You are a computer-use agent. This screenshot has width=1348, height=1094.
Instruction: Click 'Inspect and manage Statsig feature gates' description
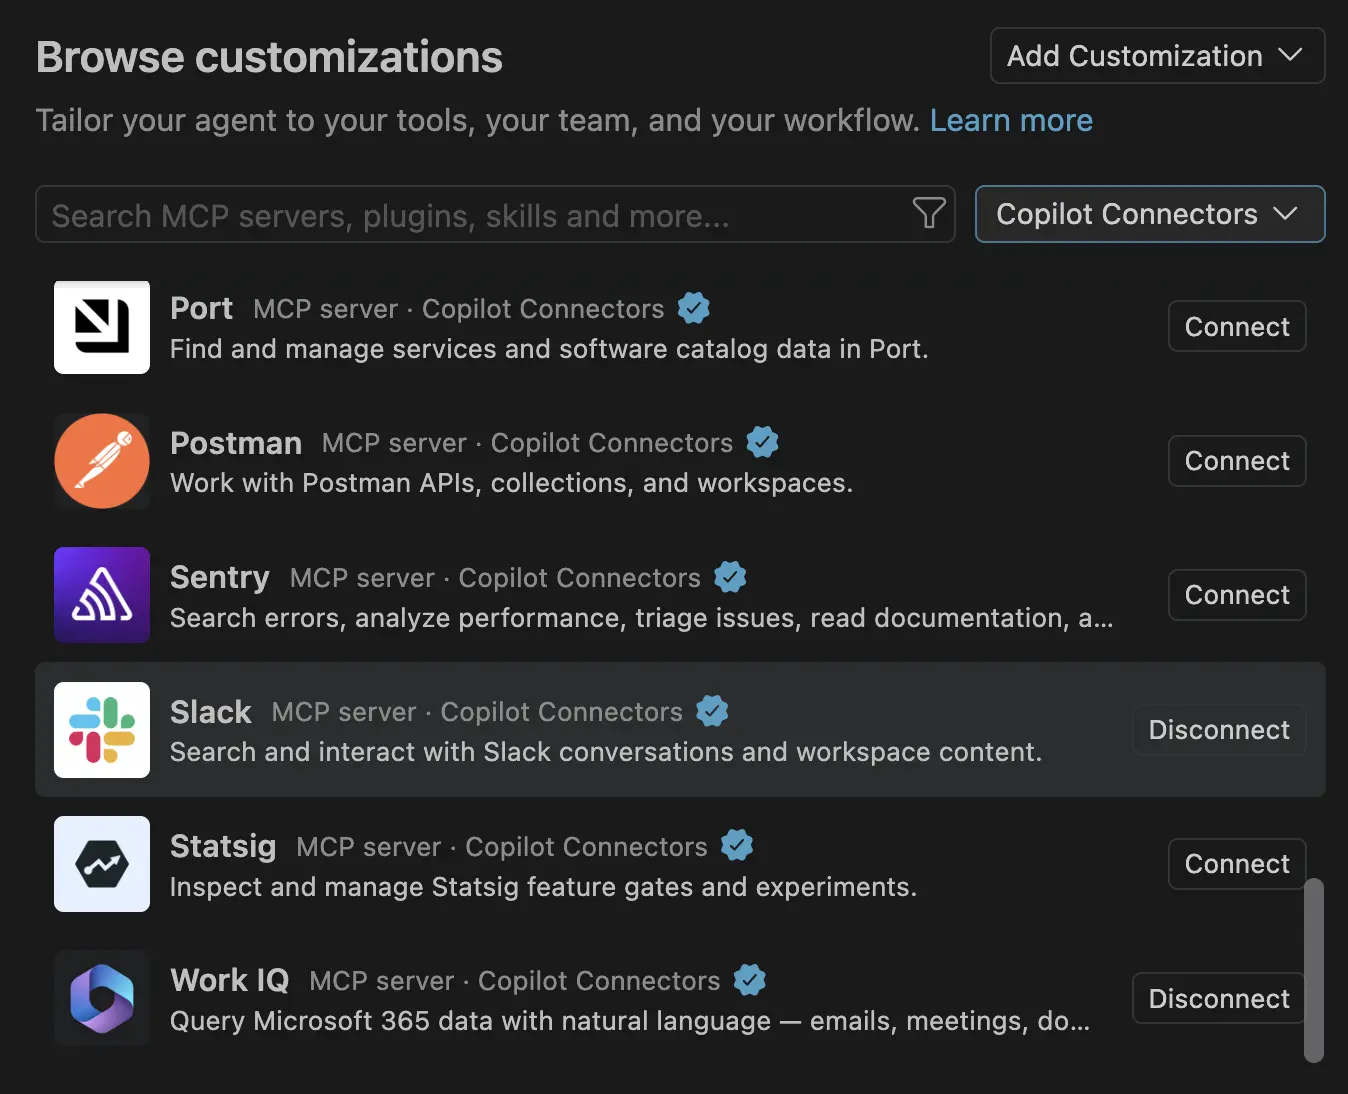[x=543, y=887]
